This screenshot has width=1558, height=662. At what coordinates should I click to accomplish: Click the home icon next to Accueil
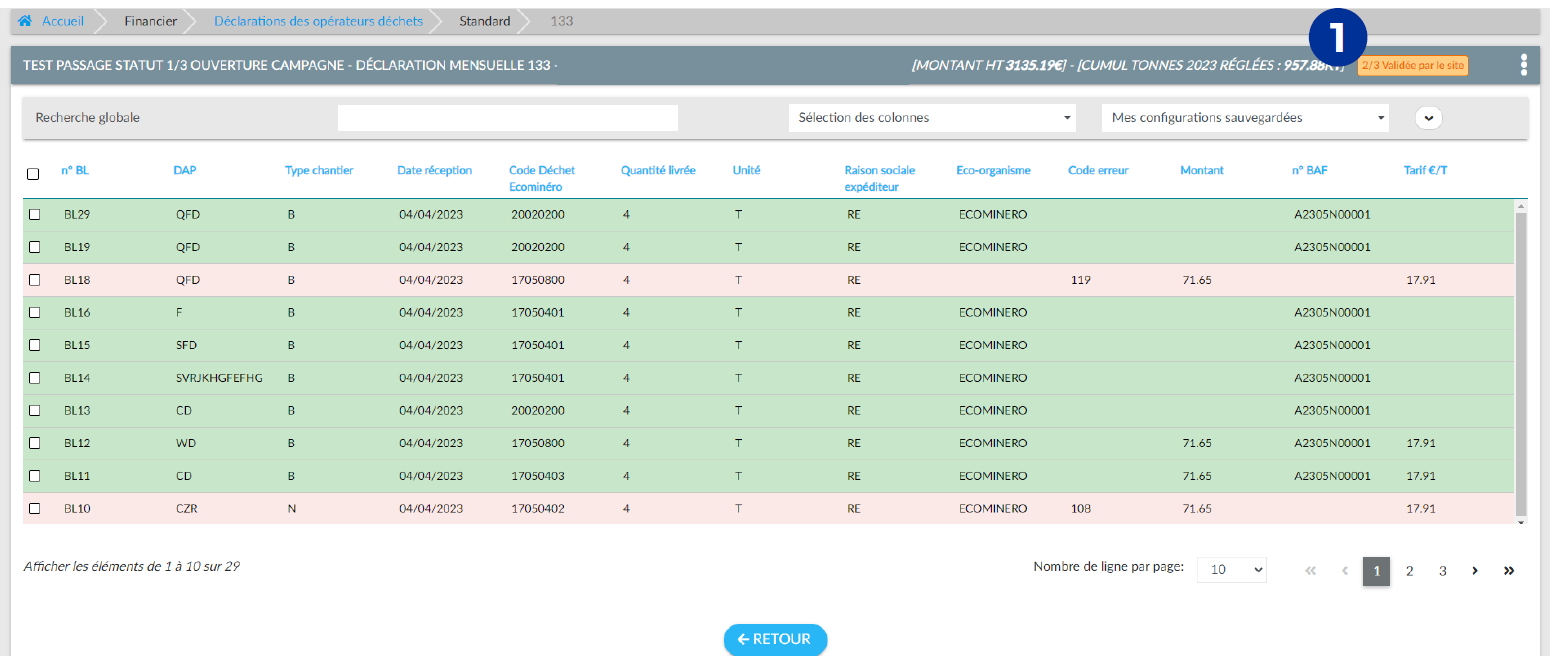click(25, 21)
